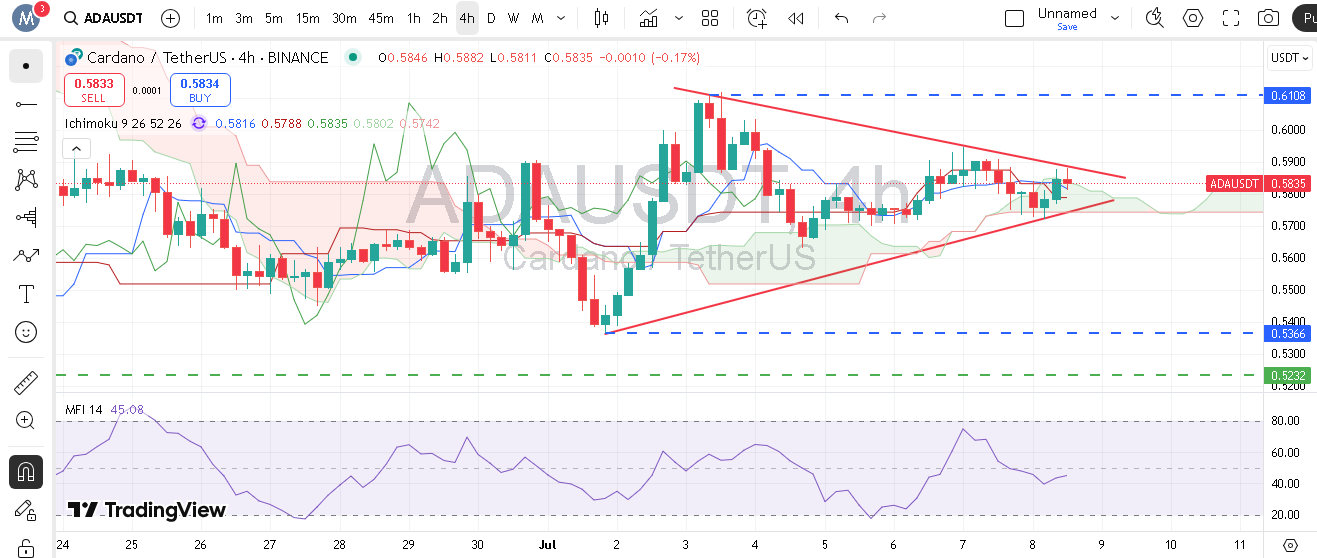Open the candlestick chart type selector
This screenshot has width=1317, height=558.
tap(601, 18)
